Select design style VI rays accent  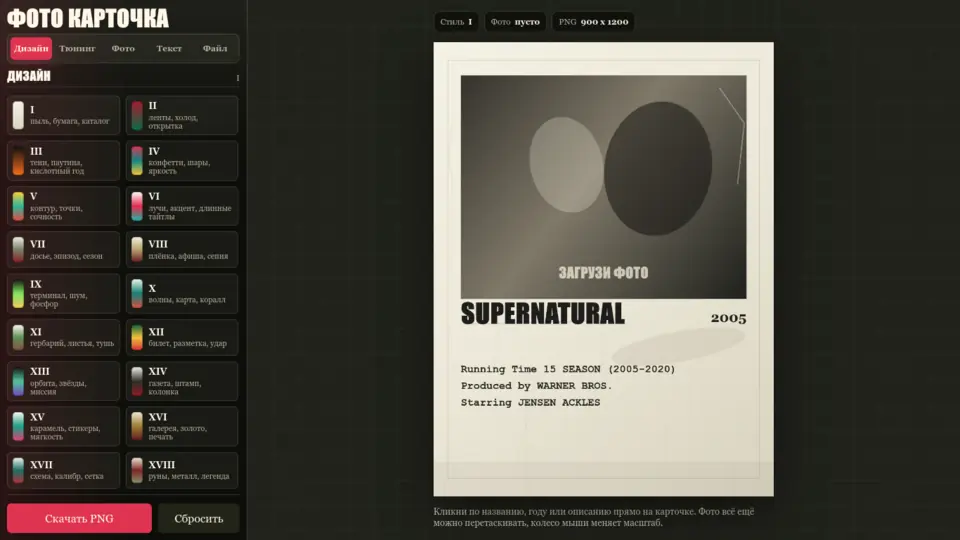[x=182, y=206]
